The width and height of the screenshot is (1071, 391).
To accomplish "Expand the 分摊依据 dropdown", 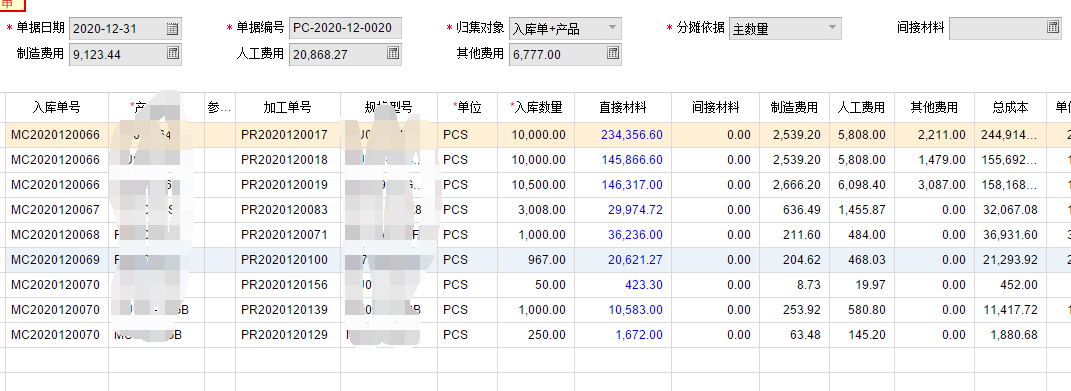I will [x=833, y=29].
